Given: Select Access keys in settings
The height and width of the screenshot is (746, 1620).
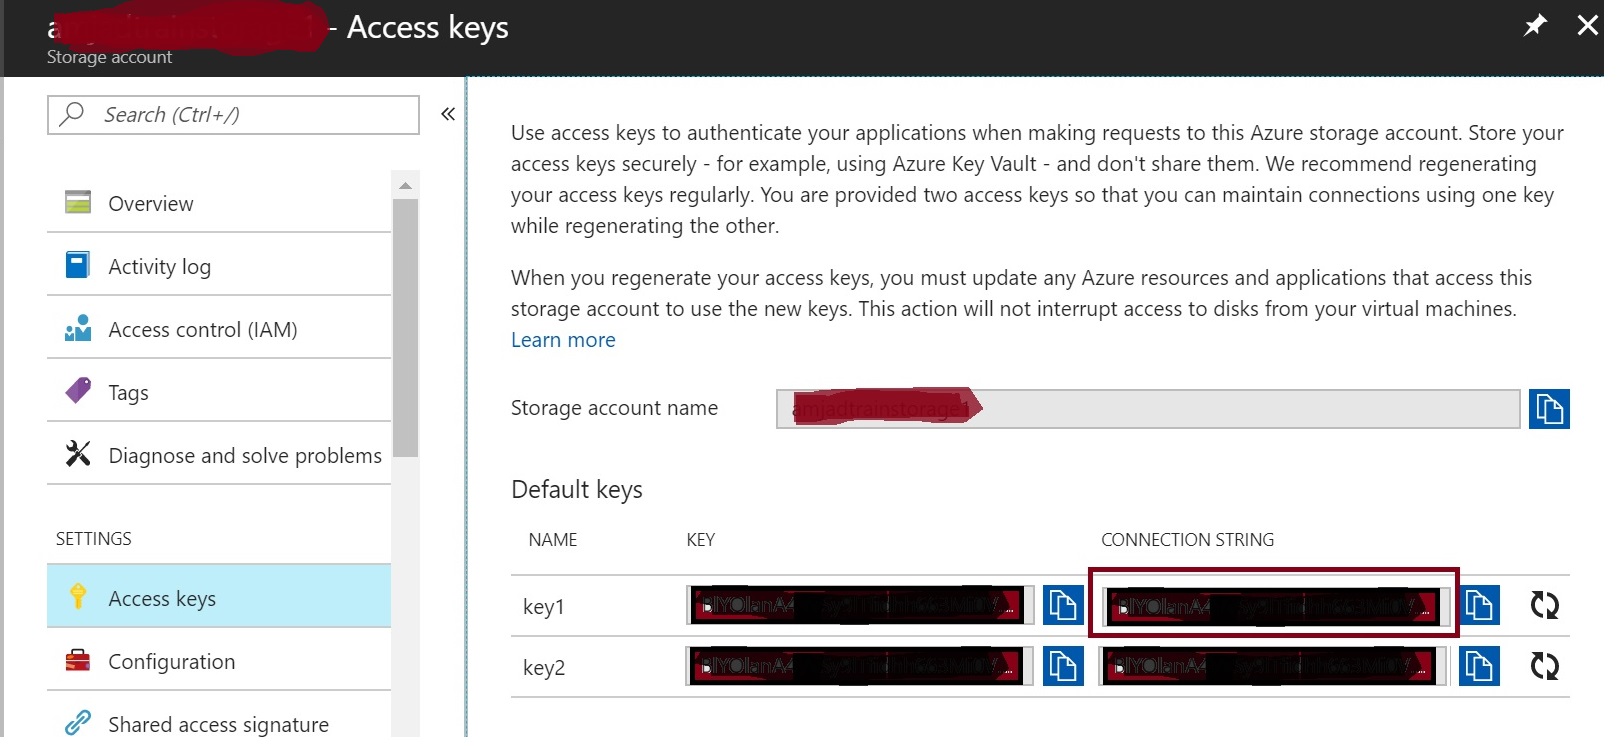Looking at the screenshot, I should (219, 597).
